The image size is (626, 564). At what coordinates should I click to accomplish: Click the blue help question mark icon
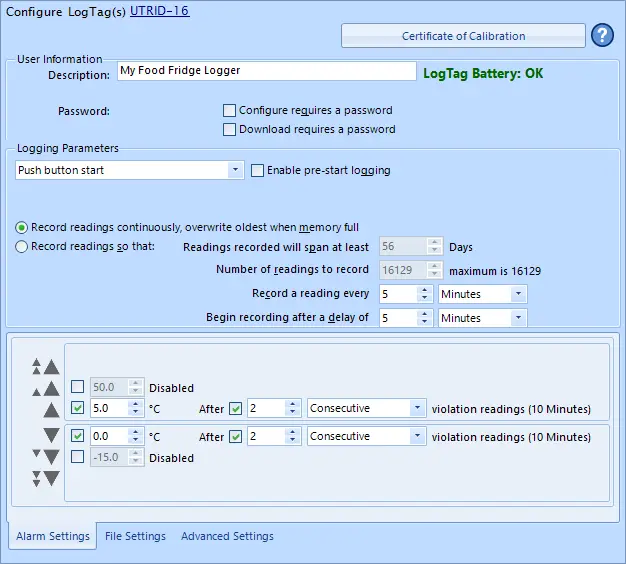(602, 36)
